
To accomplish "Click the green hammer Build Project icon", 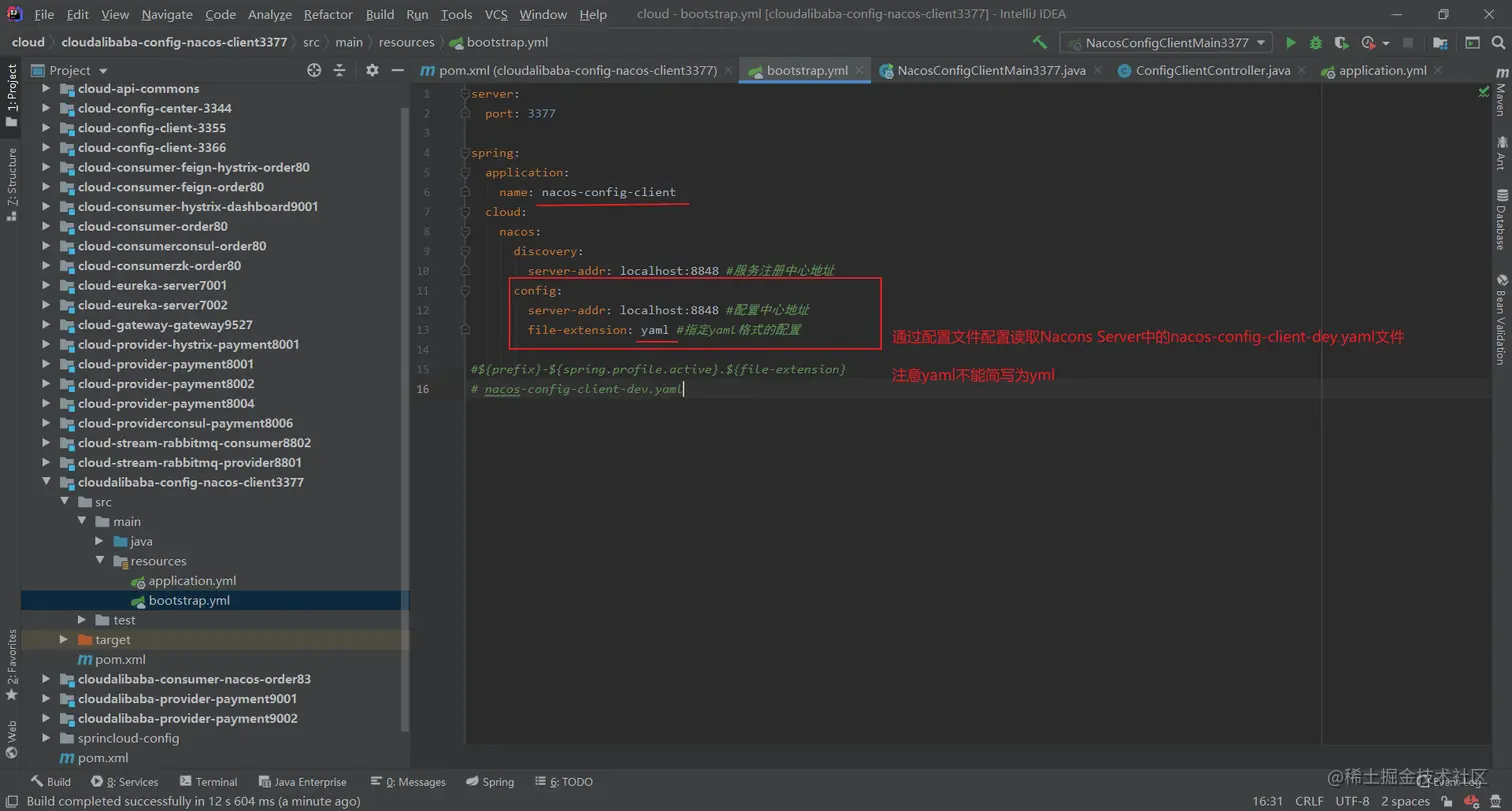I will point(1040,43).
